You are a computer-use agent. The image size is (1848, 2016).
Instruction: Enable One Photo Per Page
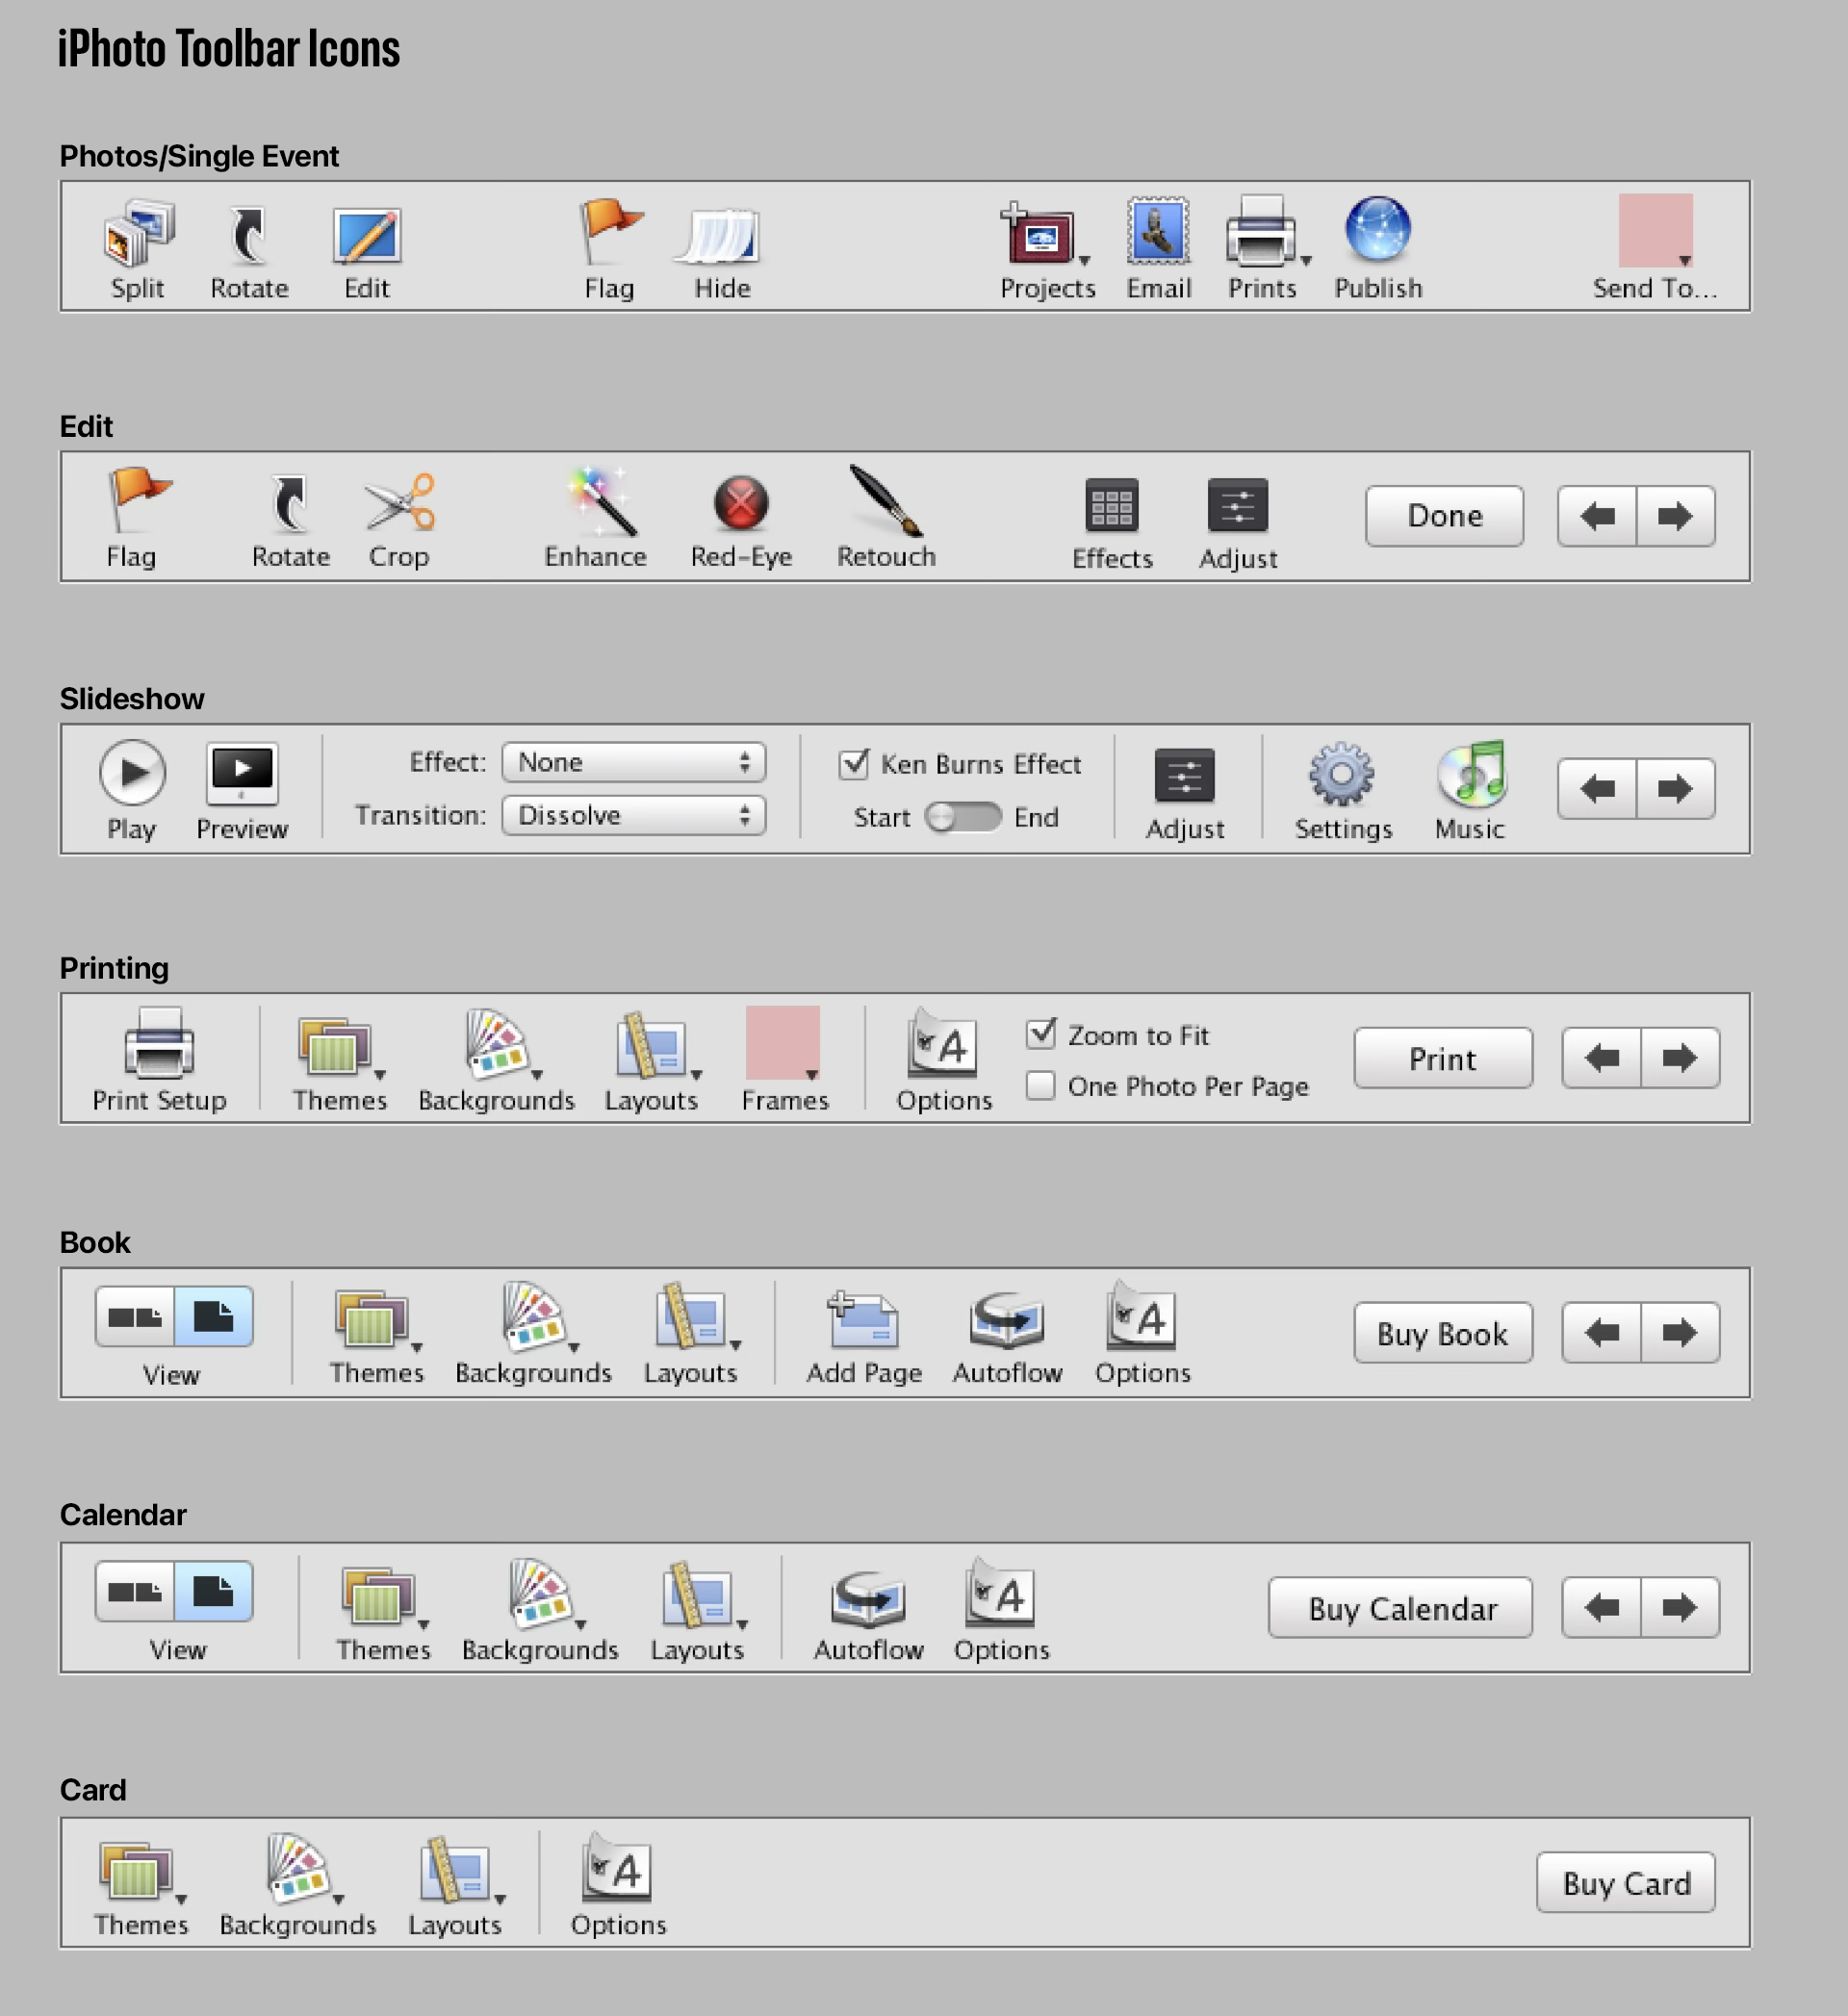1041,1085
